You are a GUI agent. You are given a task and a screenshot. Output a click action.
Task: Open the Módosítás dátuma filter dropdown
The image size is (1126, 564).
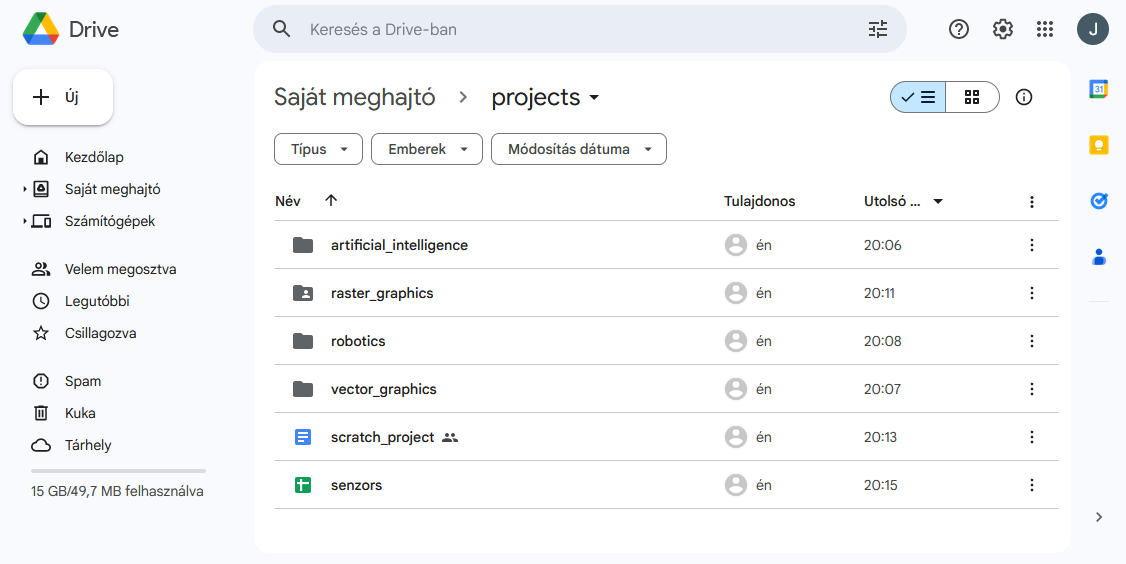pyautogui.click(x=578, y=149)
